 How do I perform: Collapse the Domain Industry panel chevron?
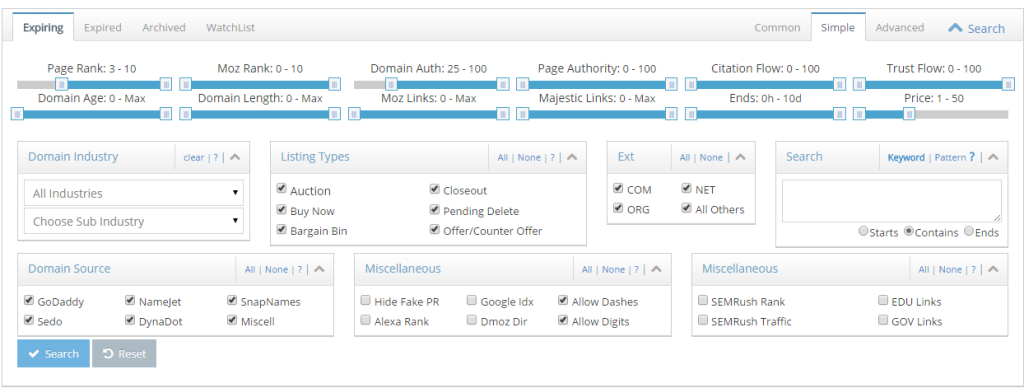(x=236, y=157)
